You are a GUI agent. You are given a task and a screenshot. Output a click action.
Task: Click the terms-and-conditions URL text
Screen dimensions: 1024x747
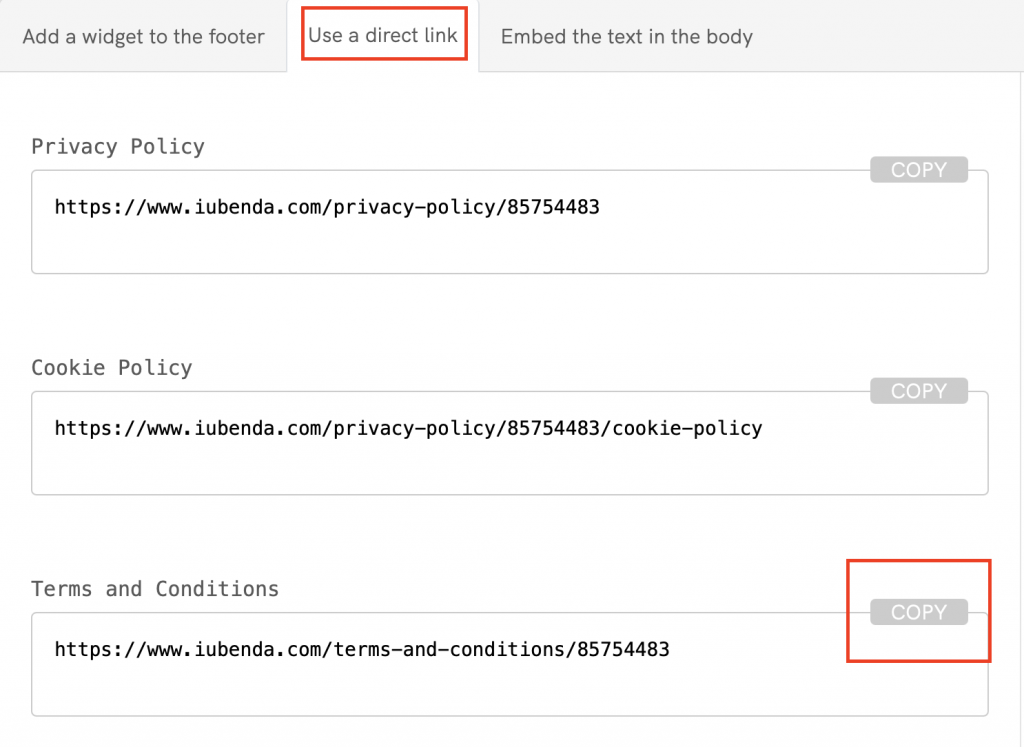[360, 648]
